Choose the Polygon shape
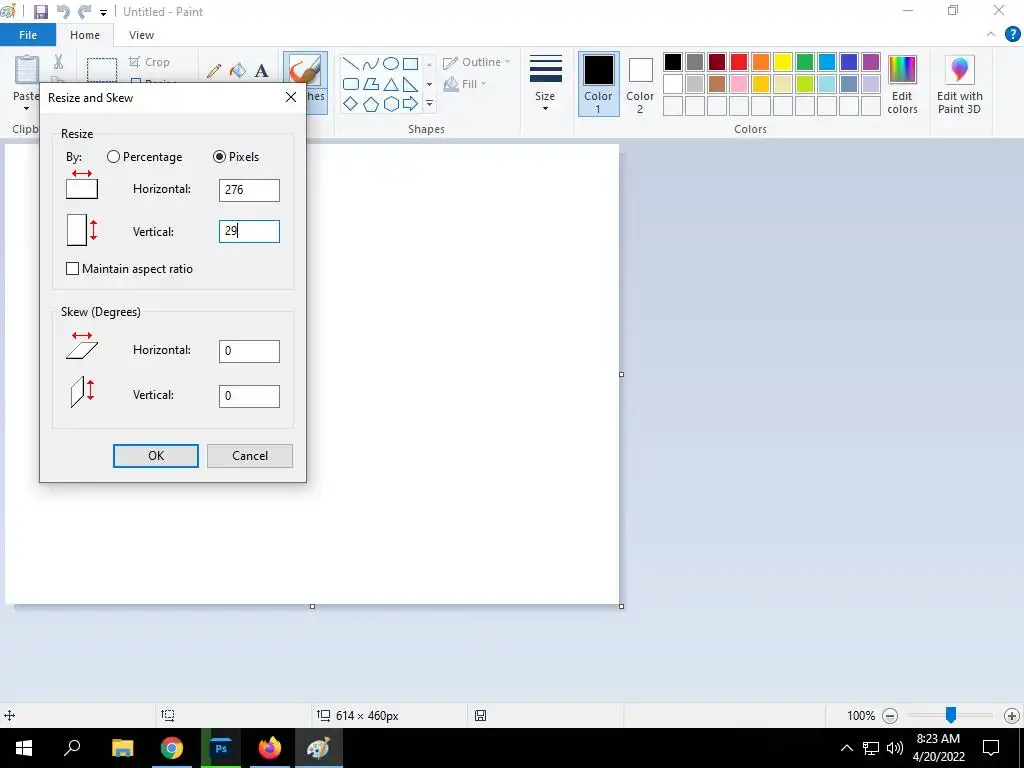1024x768 pixels. pyautogui.click(x=371, y=84)
